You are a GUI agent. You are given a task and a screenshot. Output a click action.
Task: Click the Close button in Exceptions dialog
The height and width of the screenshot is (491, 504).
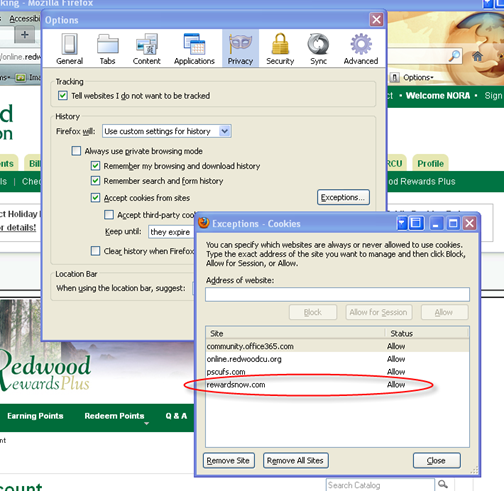(x=437, y=461)
